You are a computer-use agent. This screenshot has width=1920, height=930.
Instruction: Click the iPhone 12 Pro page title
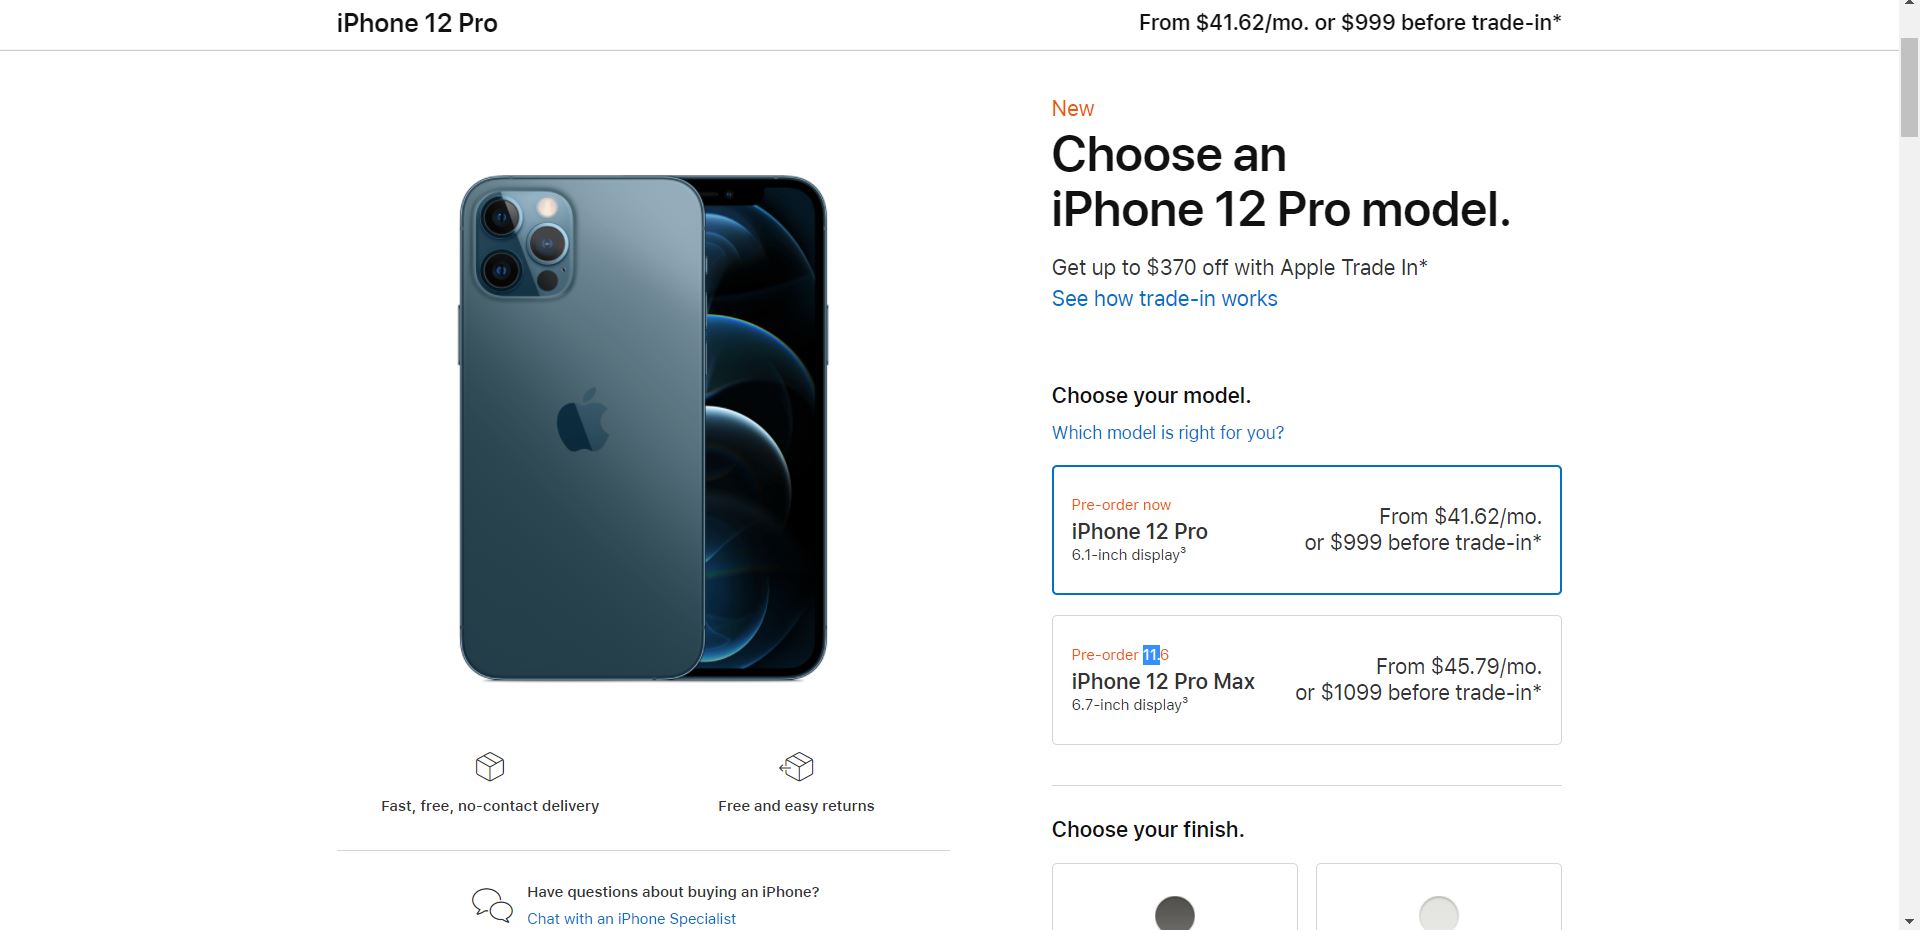click(x=416, y=23)
